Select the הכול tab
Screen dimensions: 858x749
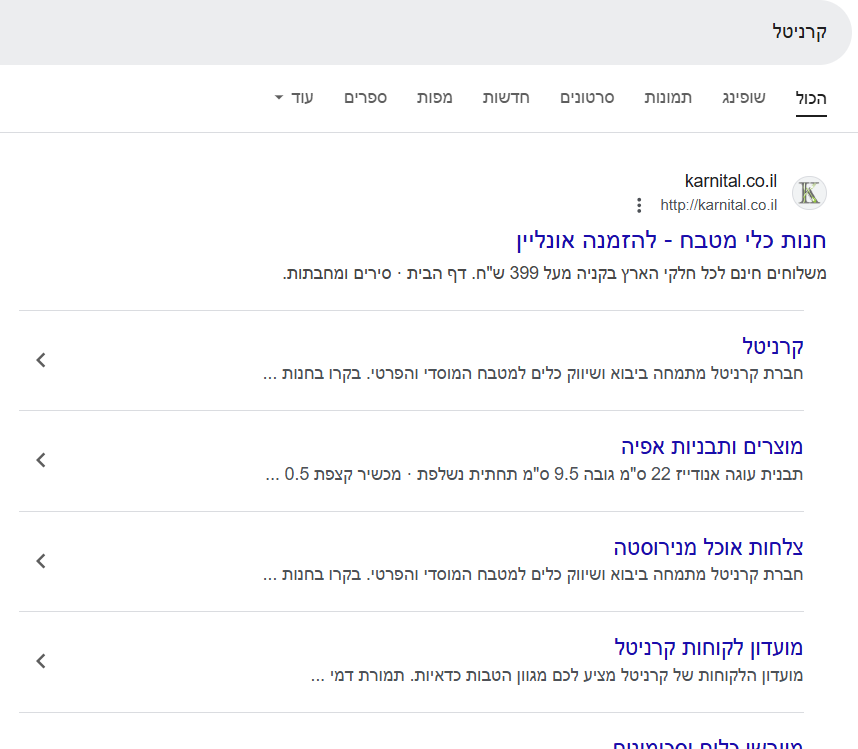click(811, 98)
